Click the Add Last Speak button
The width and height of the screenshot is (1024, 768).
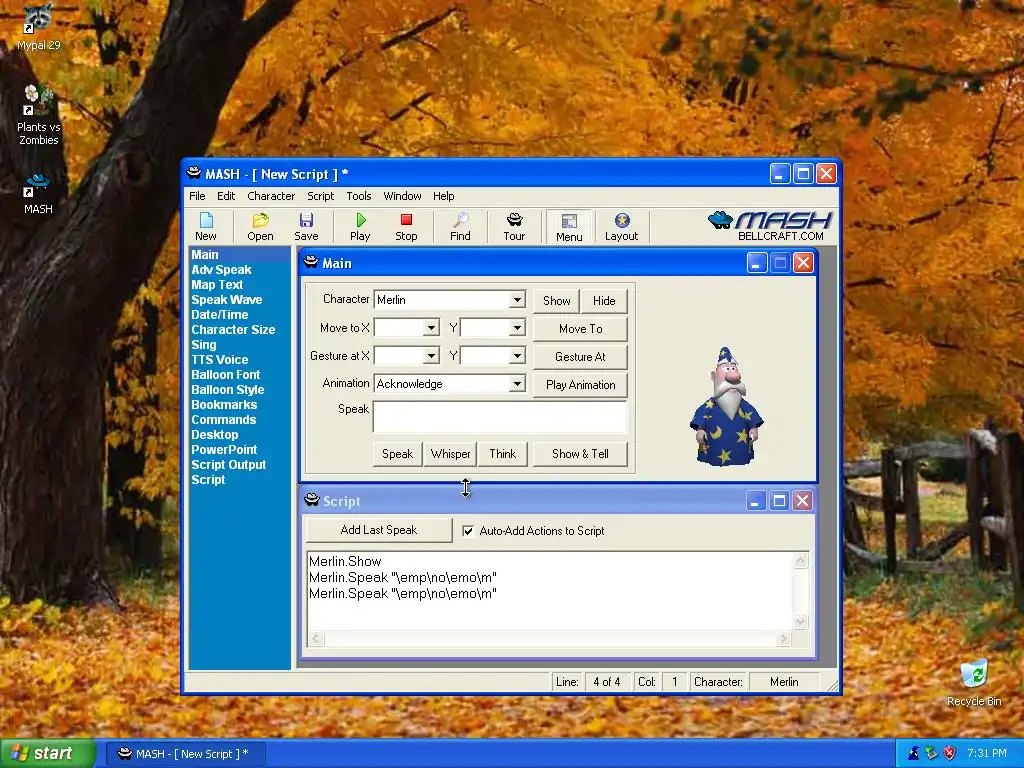379,530
